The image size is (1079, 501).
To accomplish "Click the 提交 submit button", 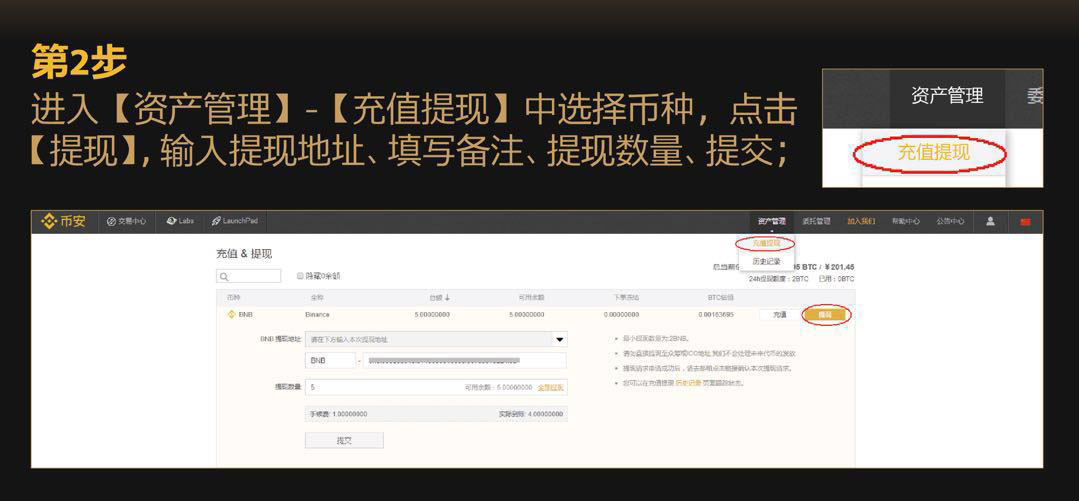I will pyautogui.click(x=344, y=440).
